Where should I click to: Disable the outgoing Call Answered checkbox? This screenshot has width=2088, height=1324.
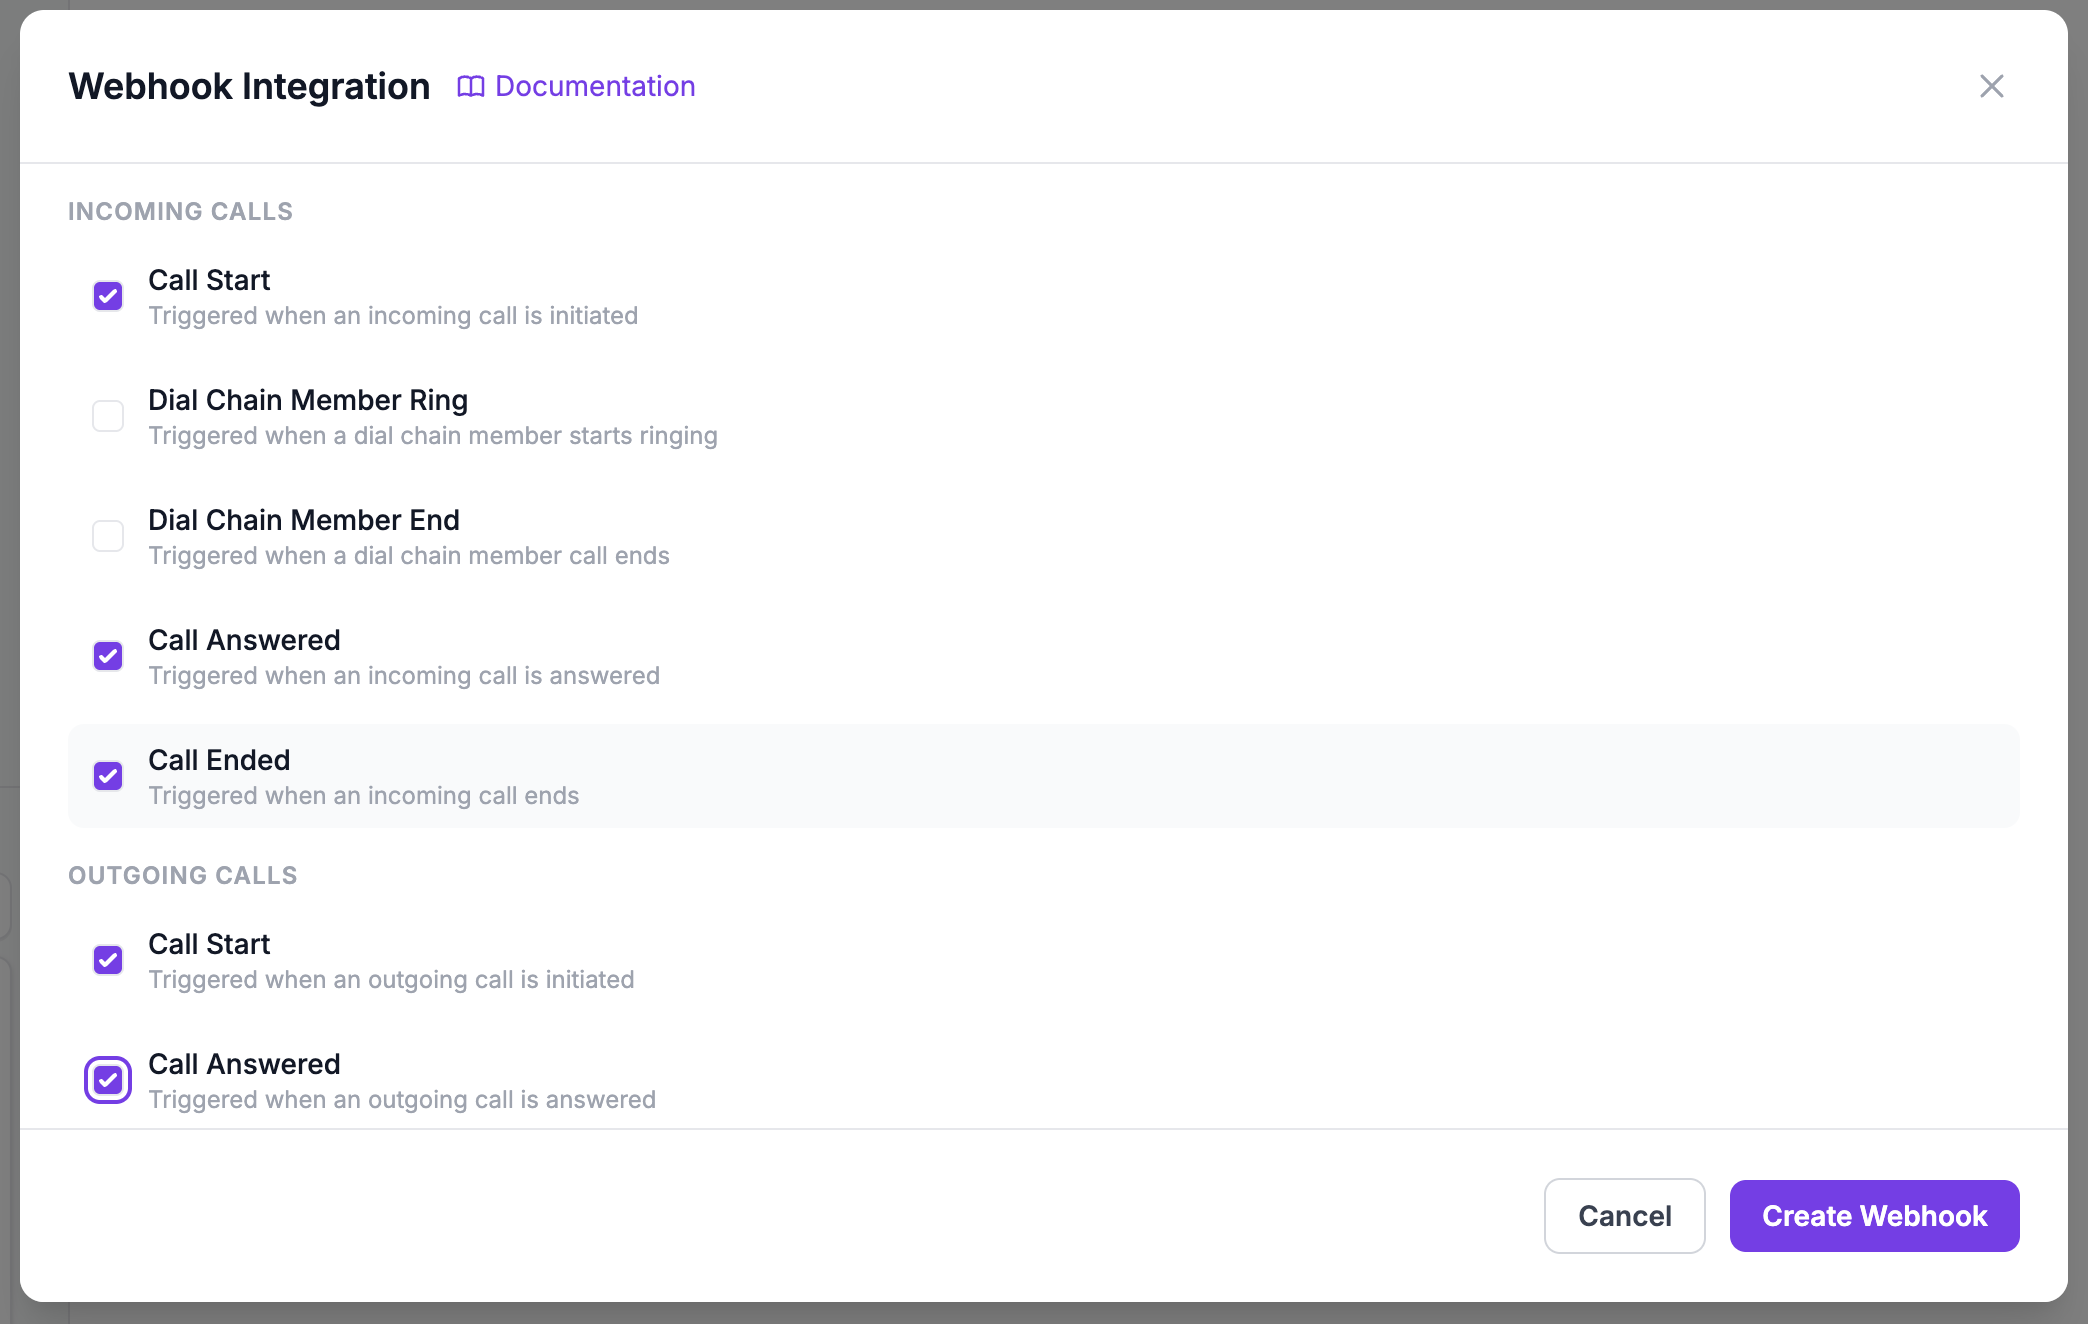click(108, 1080)
